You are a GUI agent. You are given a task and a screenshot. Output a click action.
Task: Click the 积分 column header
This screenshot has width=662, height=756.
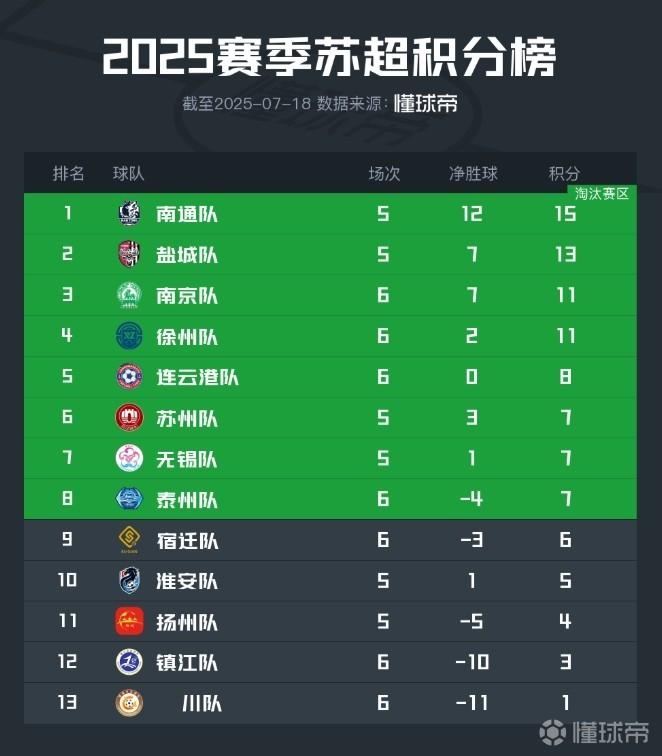565,173
